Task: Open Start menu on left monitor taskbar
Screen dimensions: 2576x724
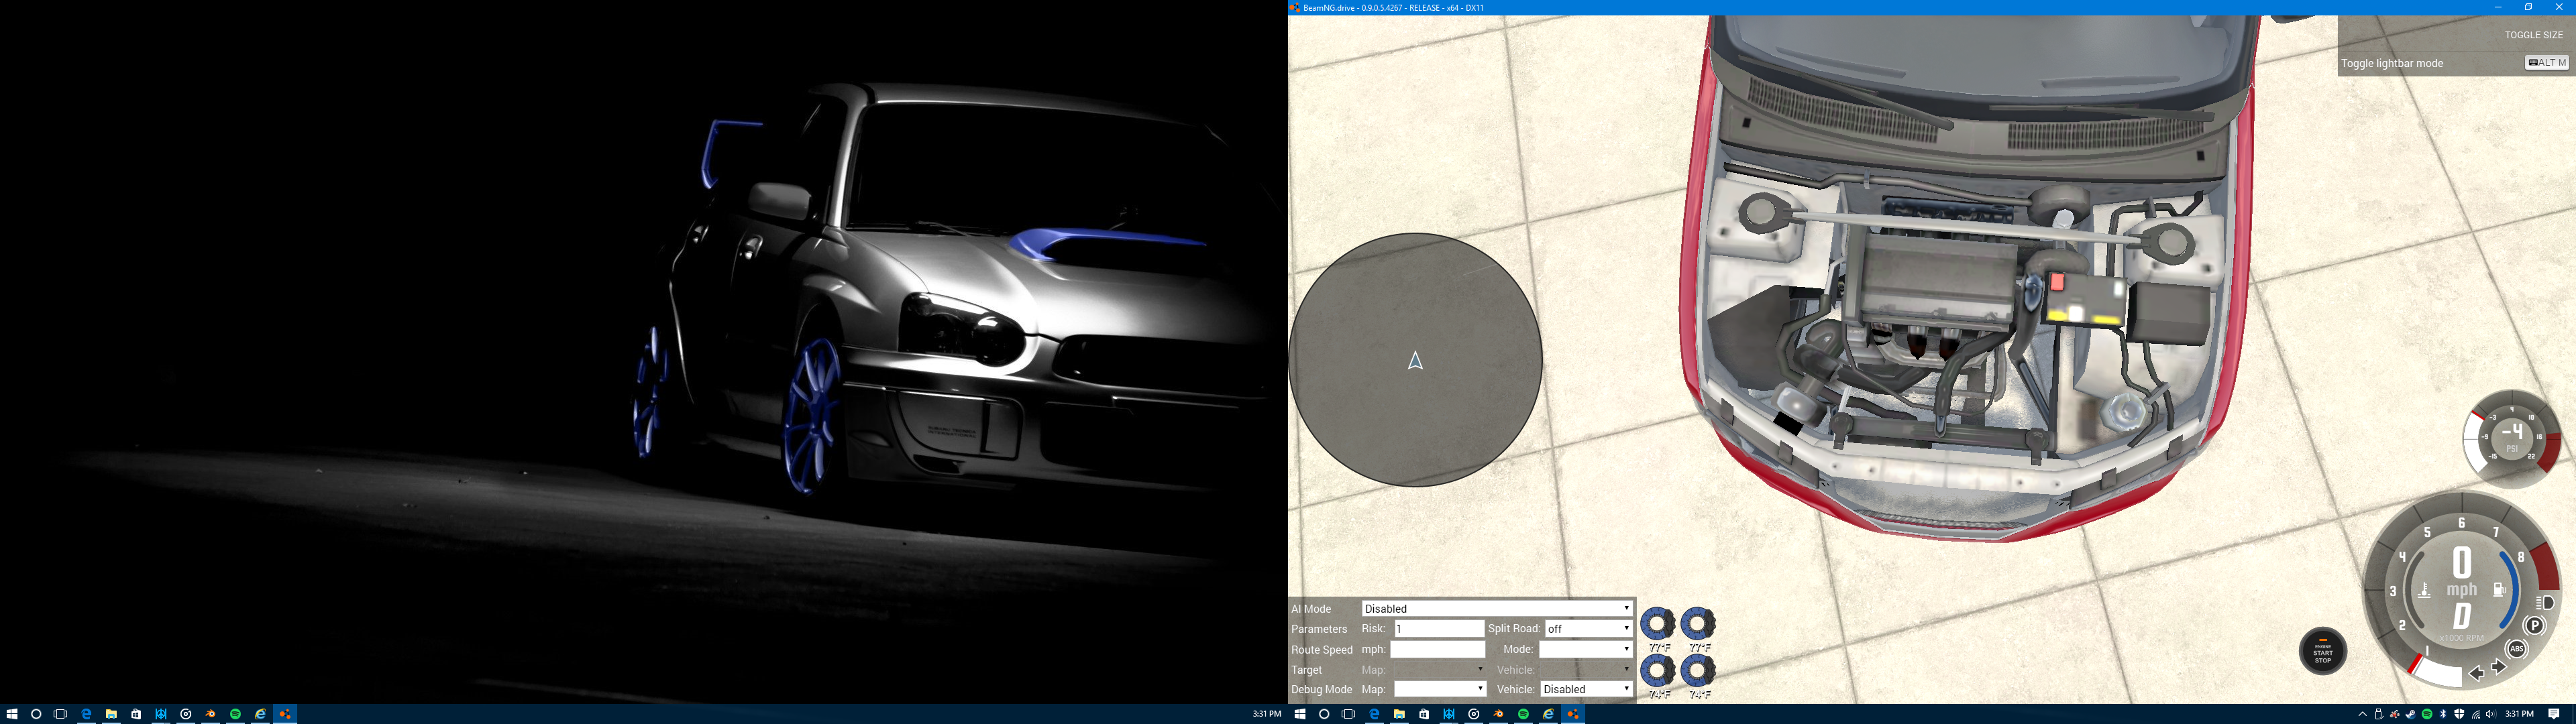Action: click(12, 714)
